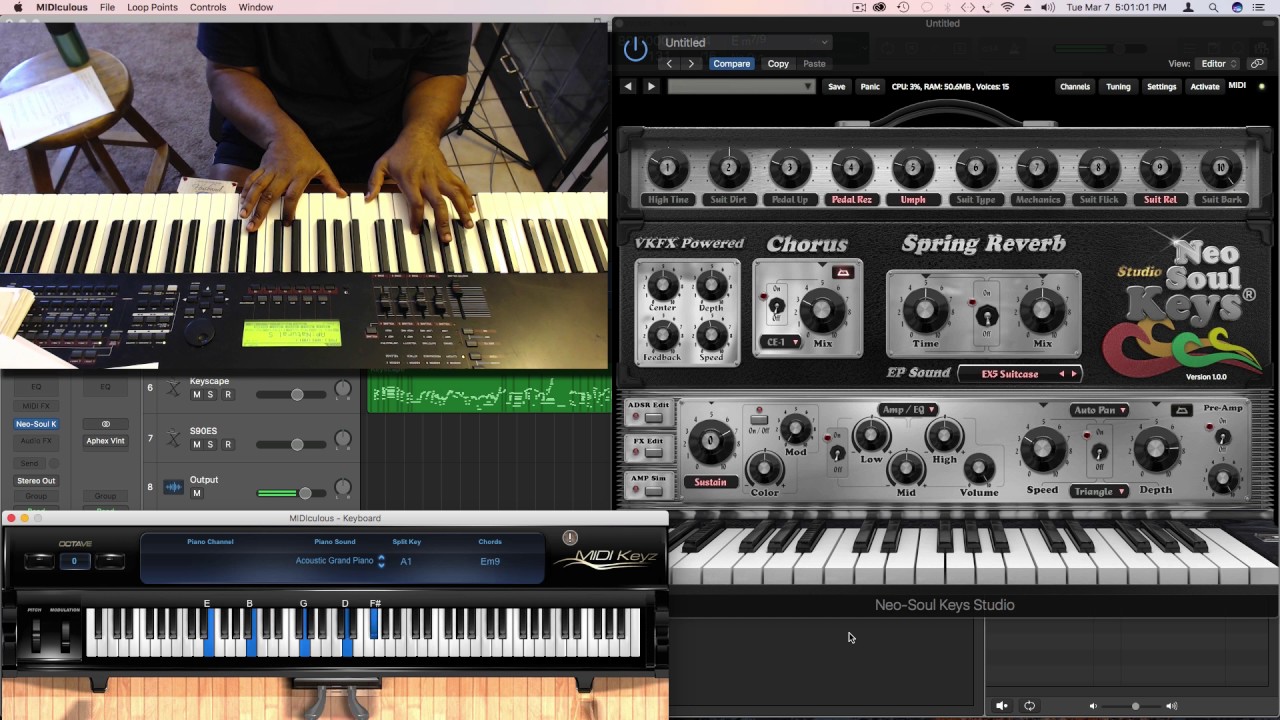
Task: Go to next setting with right chevron
Action: pos(691,64)
